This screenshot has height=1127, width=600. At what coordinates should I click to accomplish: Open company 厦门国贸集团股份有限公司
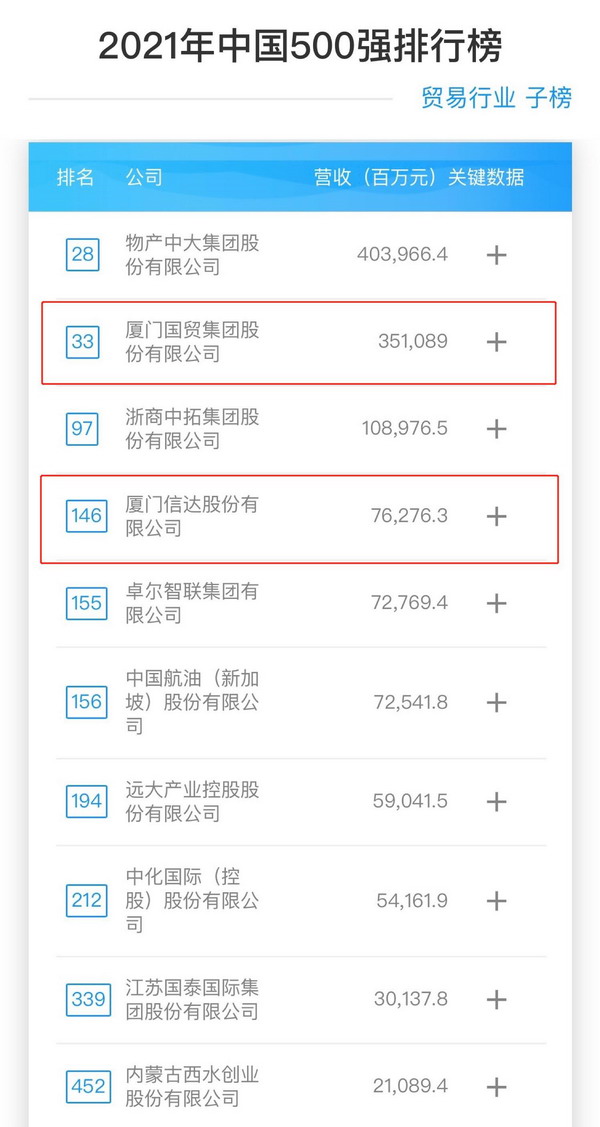click(x=192, y=342)
